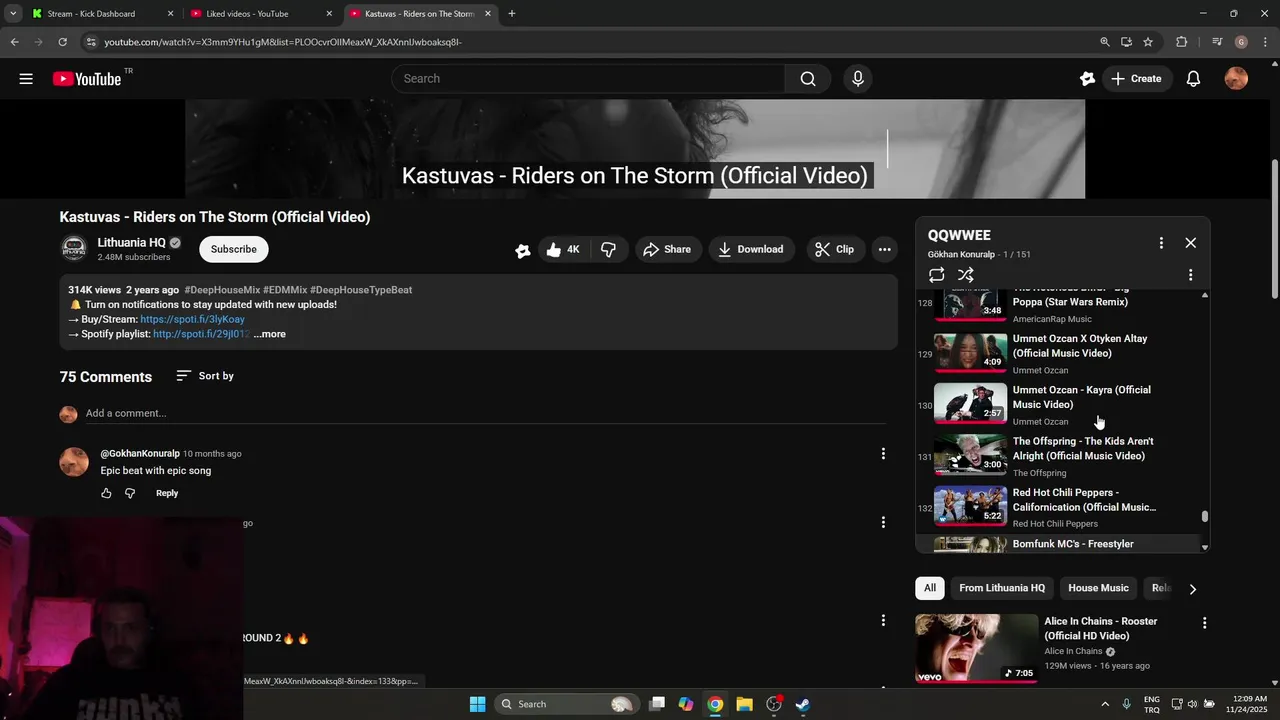Open the YouTube account avatar menu
This screenshot has height=720, width=1280.
[x=1236, y=79]
